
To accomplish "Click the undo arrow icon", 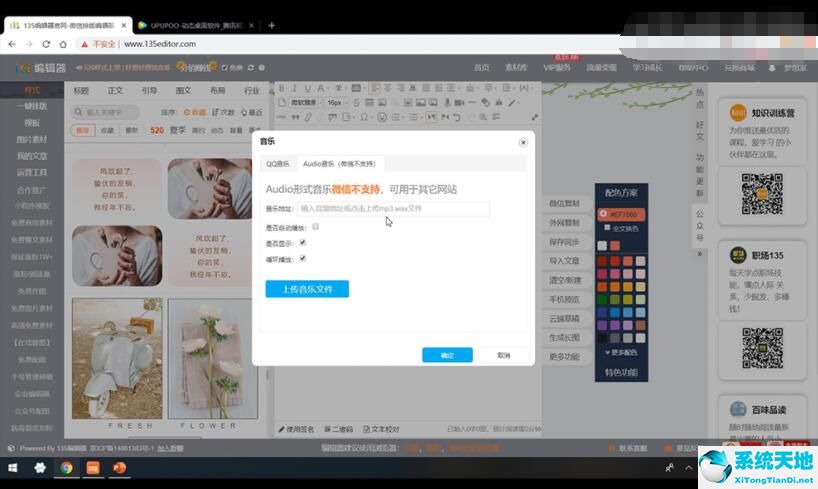I will tap(457, 117).
